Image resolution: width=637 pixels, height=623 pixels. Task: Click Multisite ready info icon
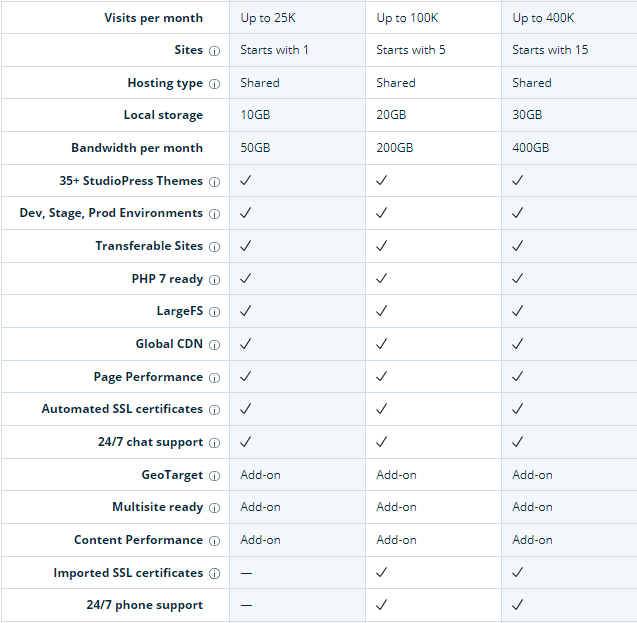pyautogui.click(x=214, y=508)
